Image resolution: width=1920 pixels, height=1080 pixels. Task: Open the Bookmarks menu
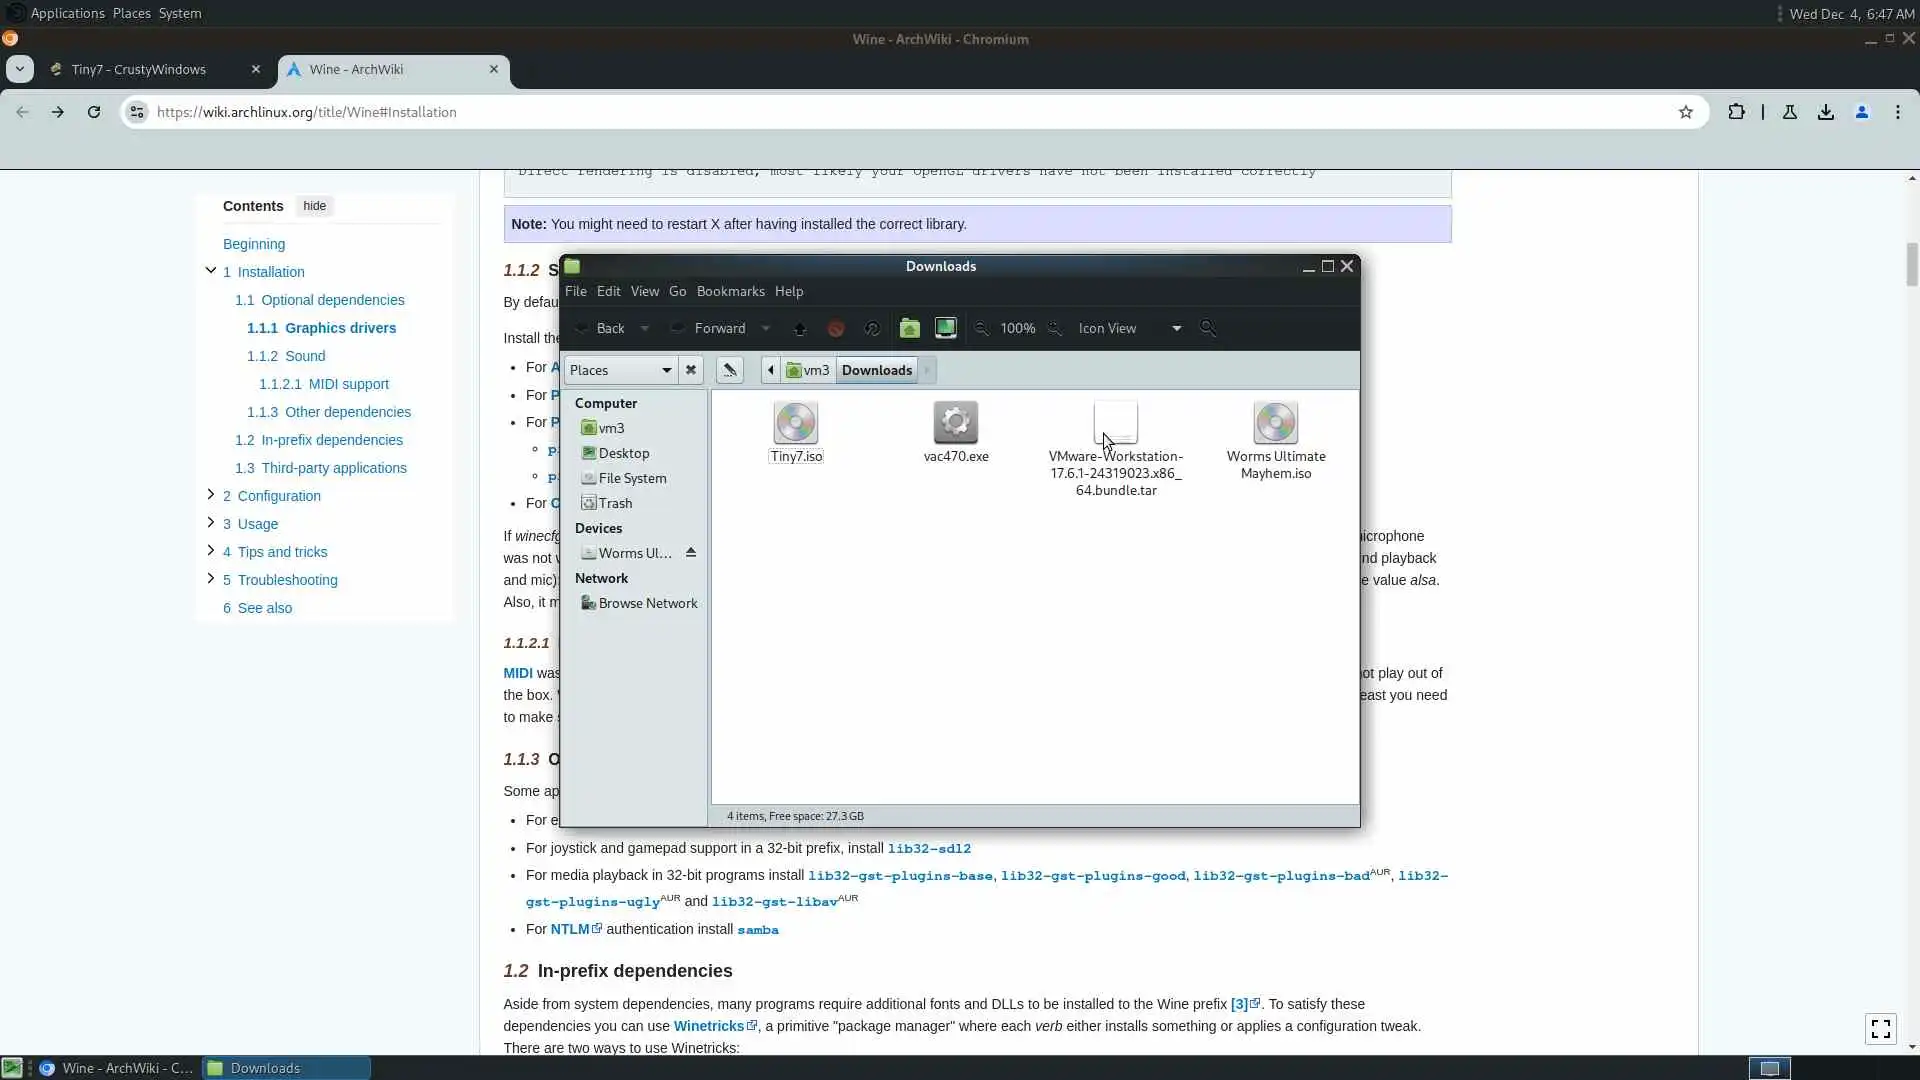pyautogui.click(x=730, y=291)
